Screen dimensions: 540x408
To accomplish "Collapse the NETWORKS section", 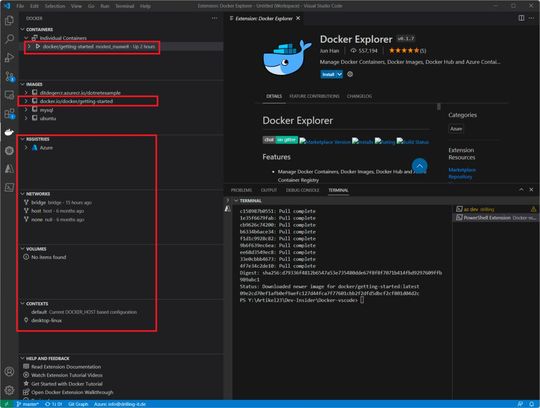I will (x=23, y=194).
